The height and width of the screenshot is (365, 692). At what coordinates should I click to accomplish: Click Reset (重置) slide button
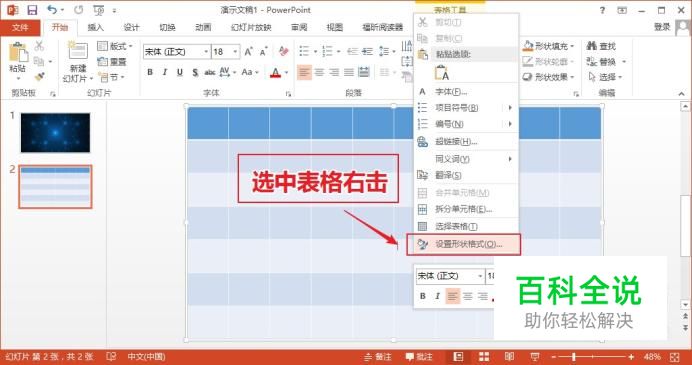pyautogui.click(x=113, y=62)
